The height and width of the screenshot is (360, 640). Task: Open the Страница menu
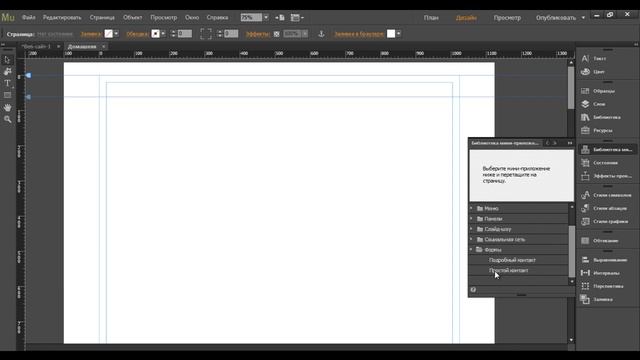tap(102, 18)
